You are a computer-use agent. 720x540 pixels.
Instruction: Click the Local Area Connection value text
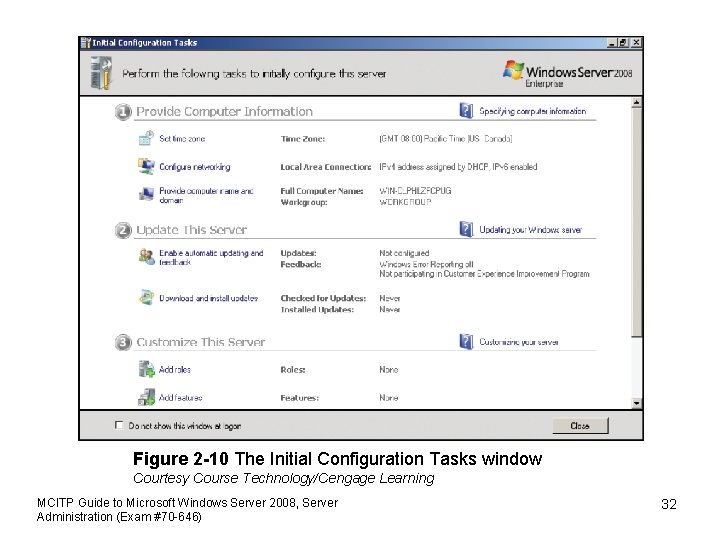coord(458,167)
